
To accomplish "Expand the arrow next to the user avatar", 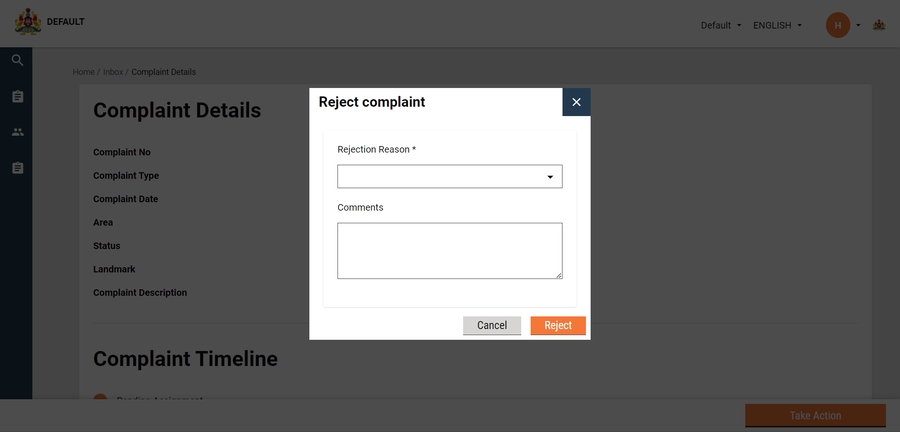I will [x=858, y=25].
